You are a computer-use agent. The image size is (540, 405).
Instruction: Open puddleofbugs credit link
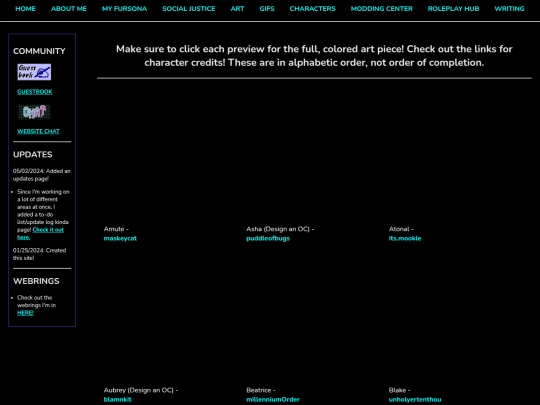(x=268, y=238)
